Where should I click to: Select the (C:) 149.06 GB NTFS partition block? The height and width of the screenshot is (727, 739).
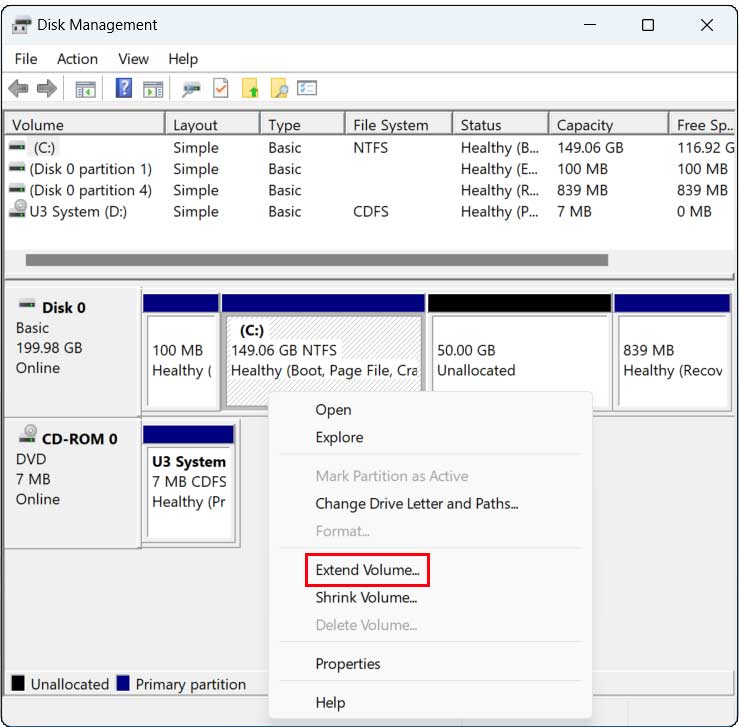[x=323, y=351]
